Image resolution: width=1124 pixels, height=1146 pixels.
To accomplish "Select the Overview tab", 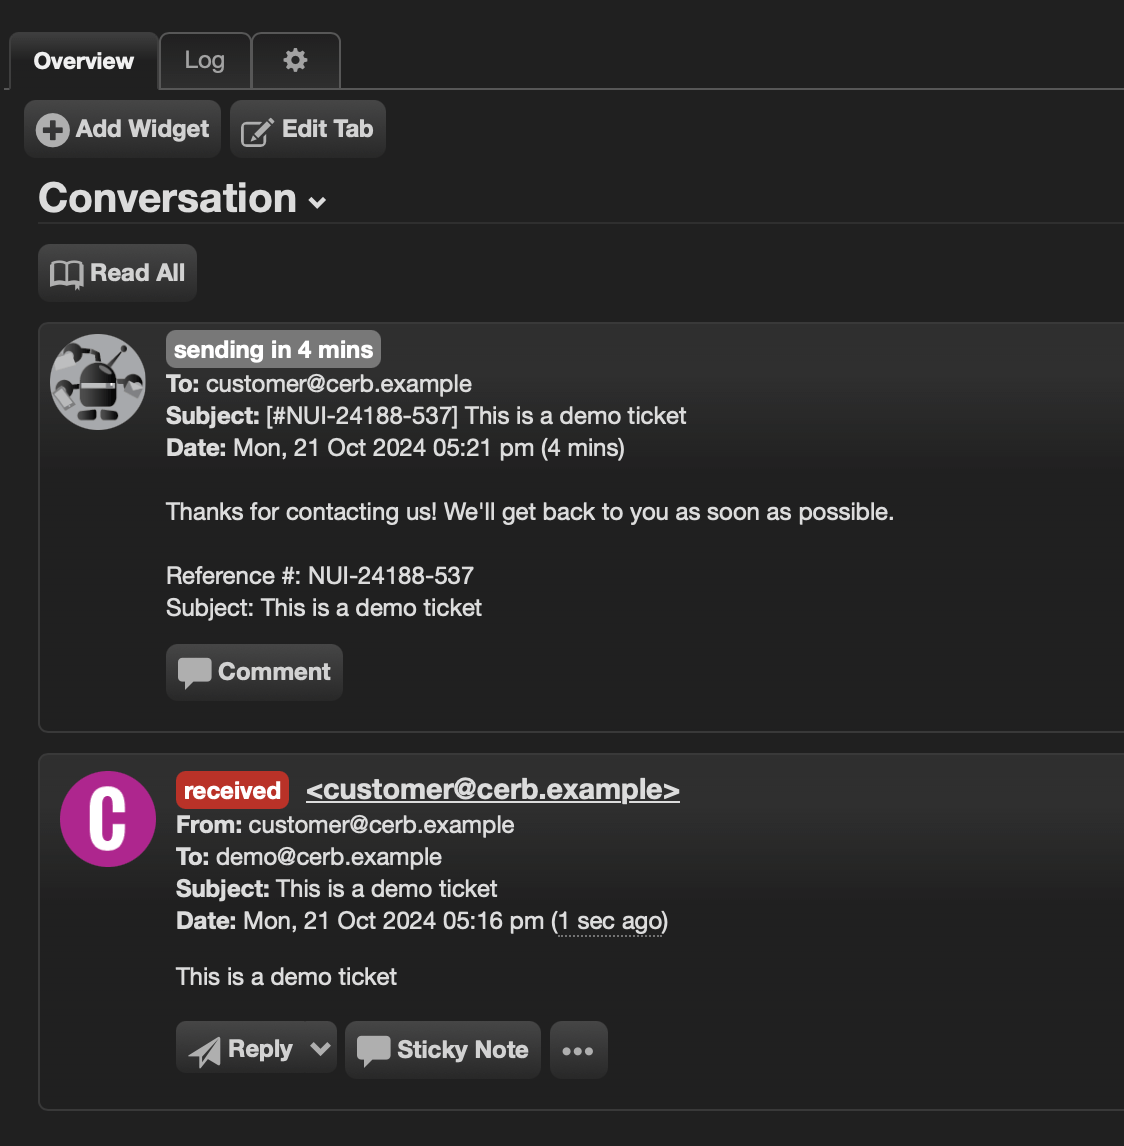I will pyautogui.click(x=84, y=61).
